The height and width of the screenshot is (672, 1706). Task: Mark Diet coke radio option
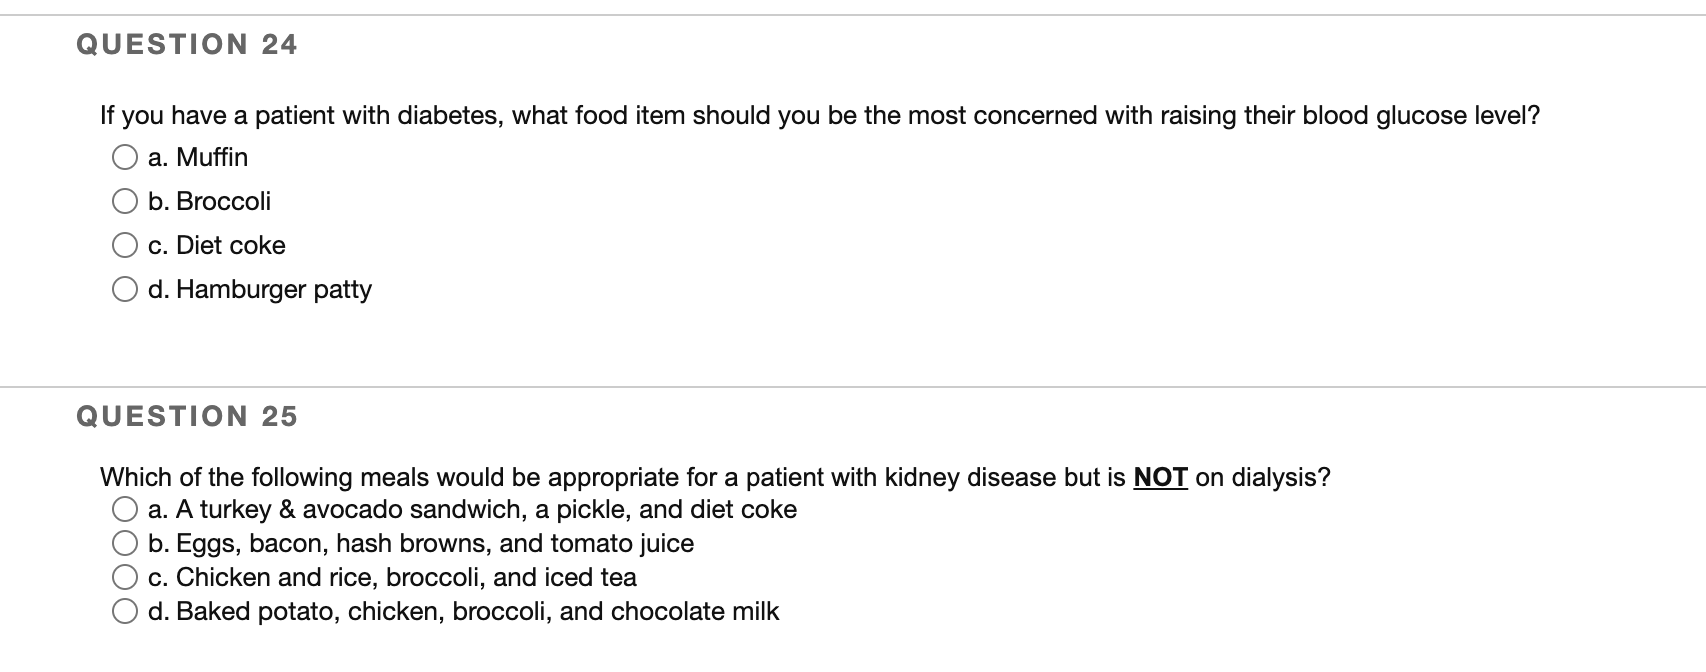(x=124, y=246)
